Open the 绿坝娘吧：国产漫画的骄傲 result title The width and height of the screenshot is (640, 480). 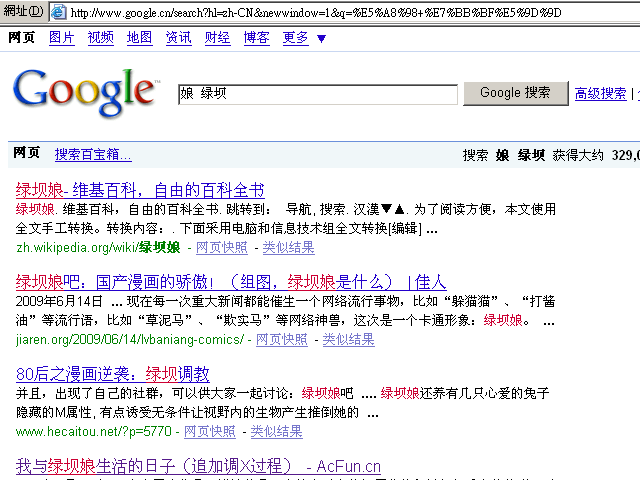(231, 282)
